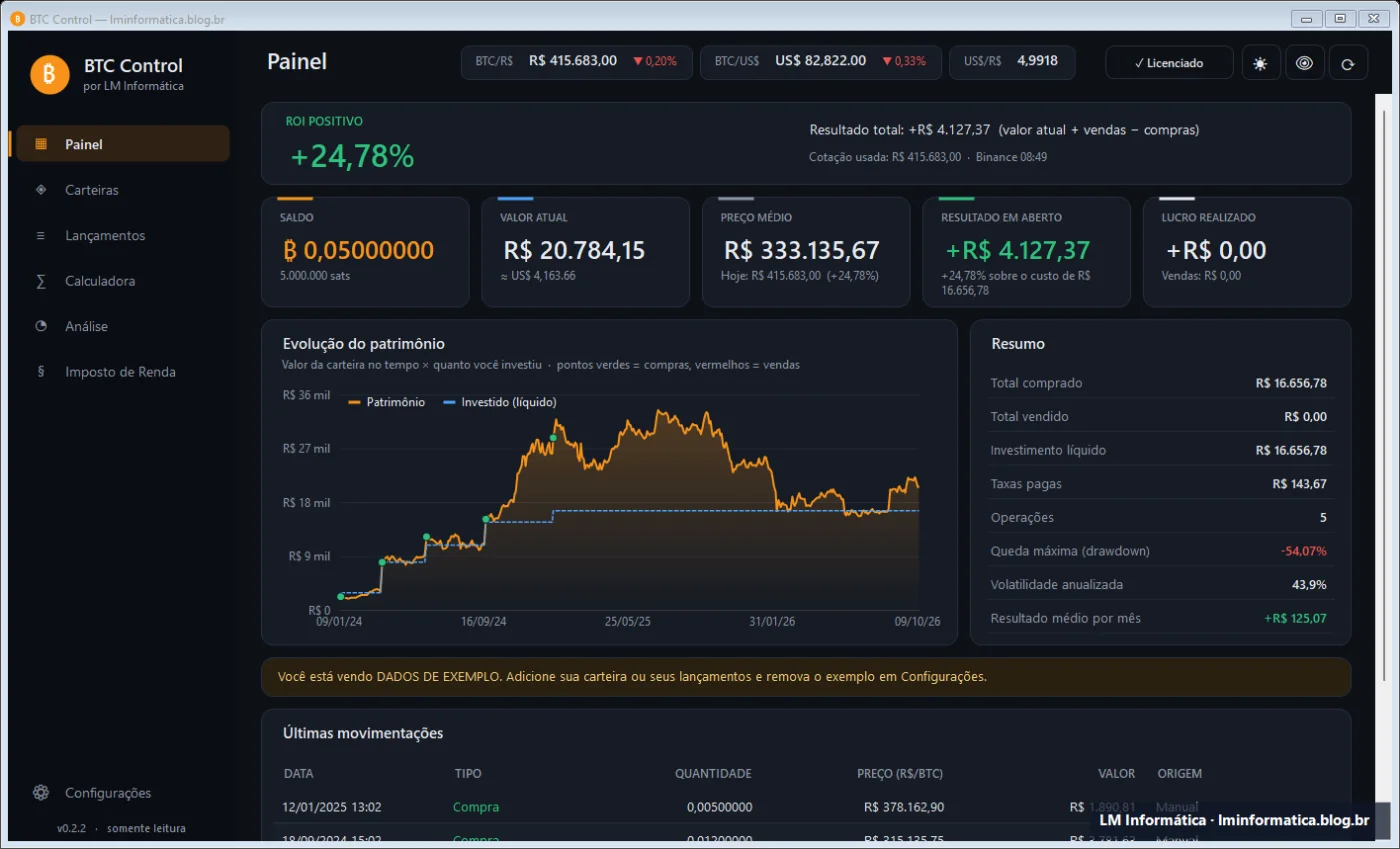Click the Total vendido row
Viewport: 1400px width, 849px height.
1159,416
